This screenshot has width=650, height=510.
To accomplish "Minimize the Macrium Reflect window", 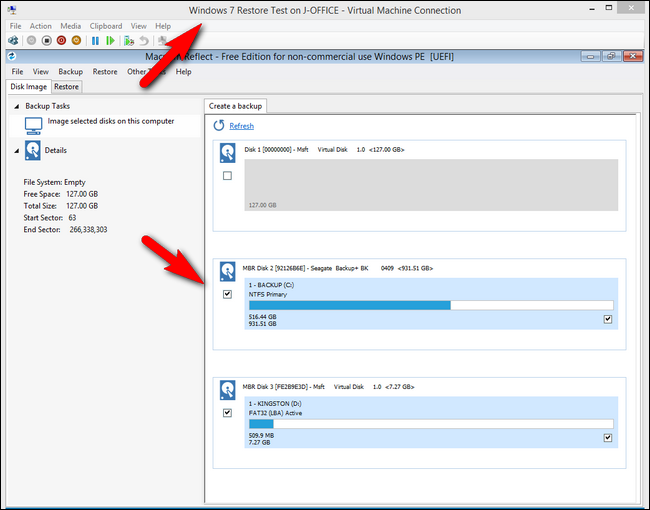I will pyautogui.click(x=590, y=56).
